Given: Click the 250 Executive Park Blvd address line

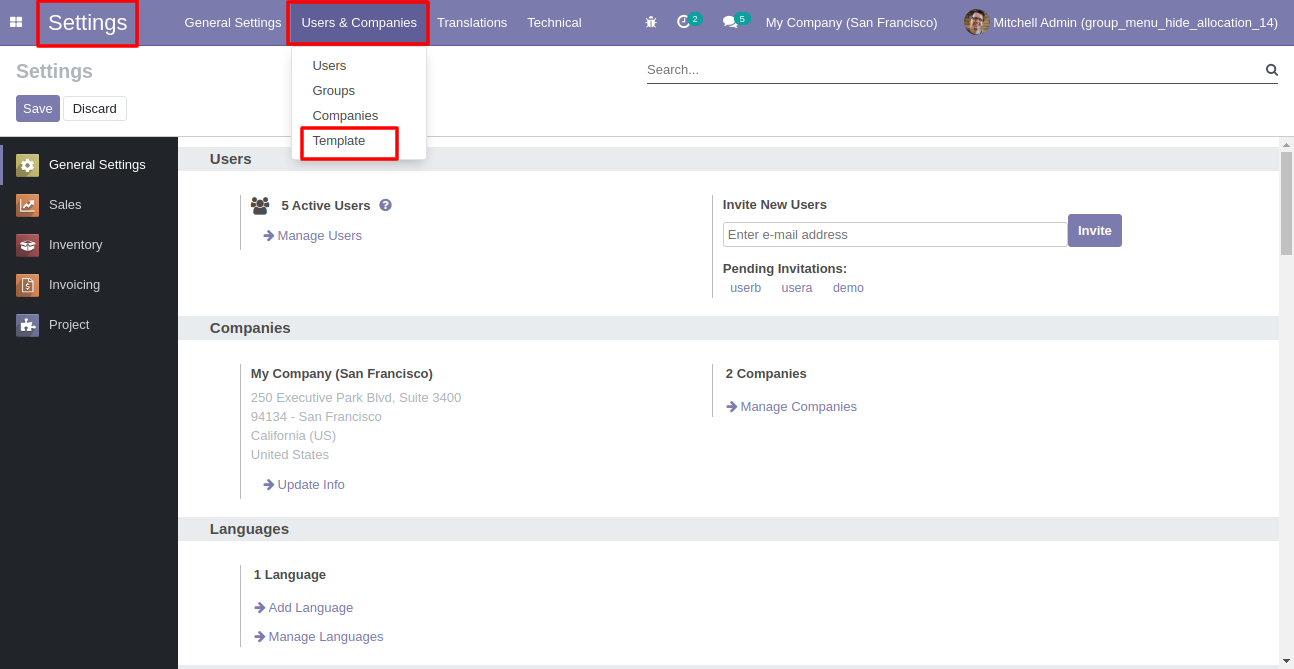Looking at the screenshot, I should (356, 398).
